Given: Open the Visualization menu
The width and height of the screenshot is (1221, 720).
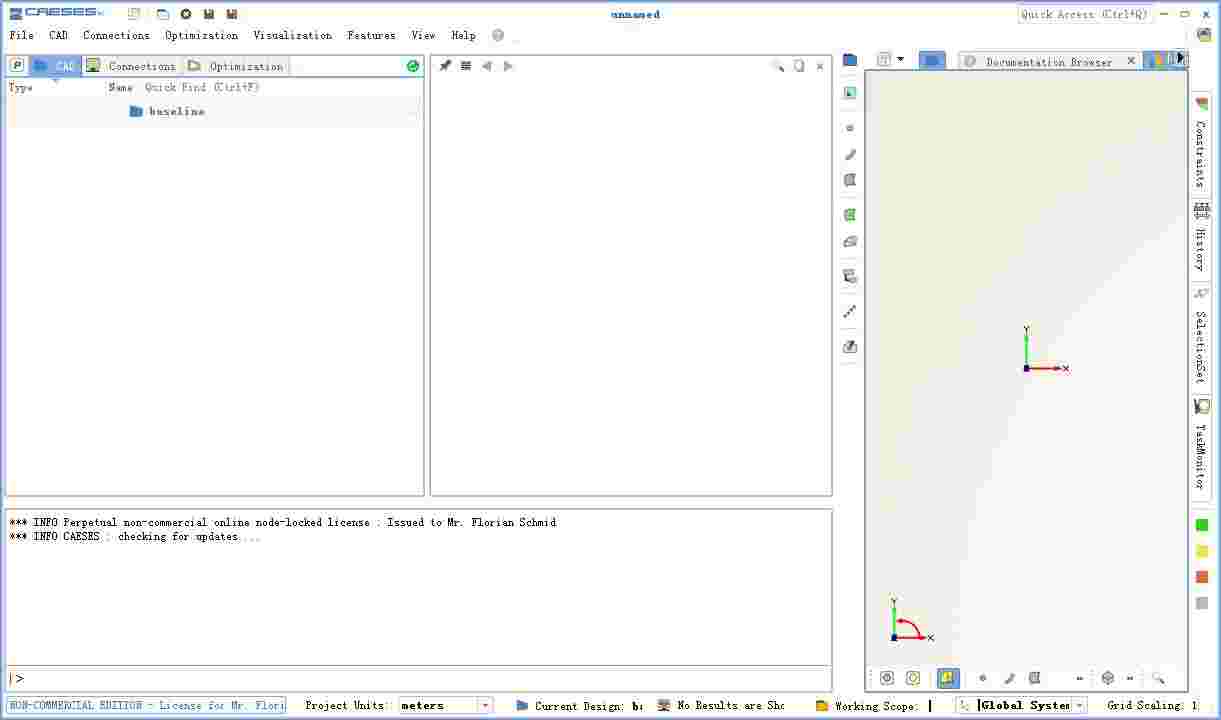Looking at the screenshot, I should click(292, 35).
